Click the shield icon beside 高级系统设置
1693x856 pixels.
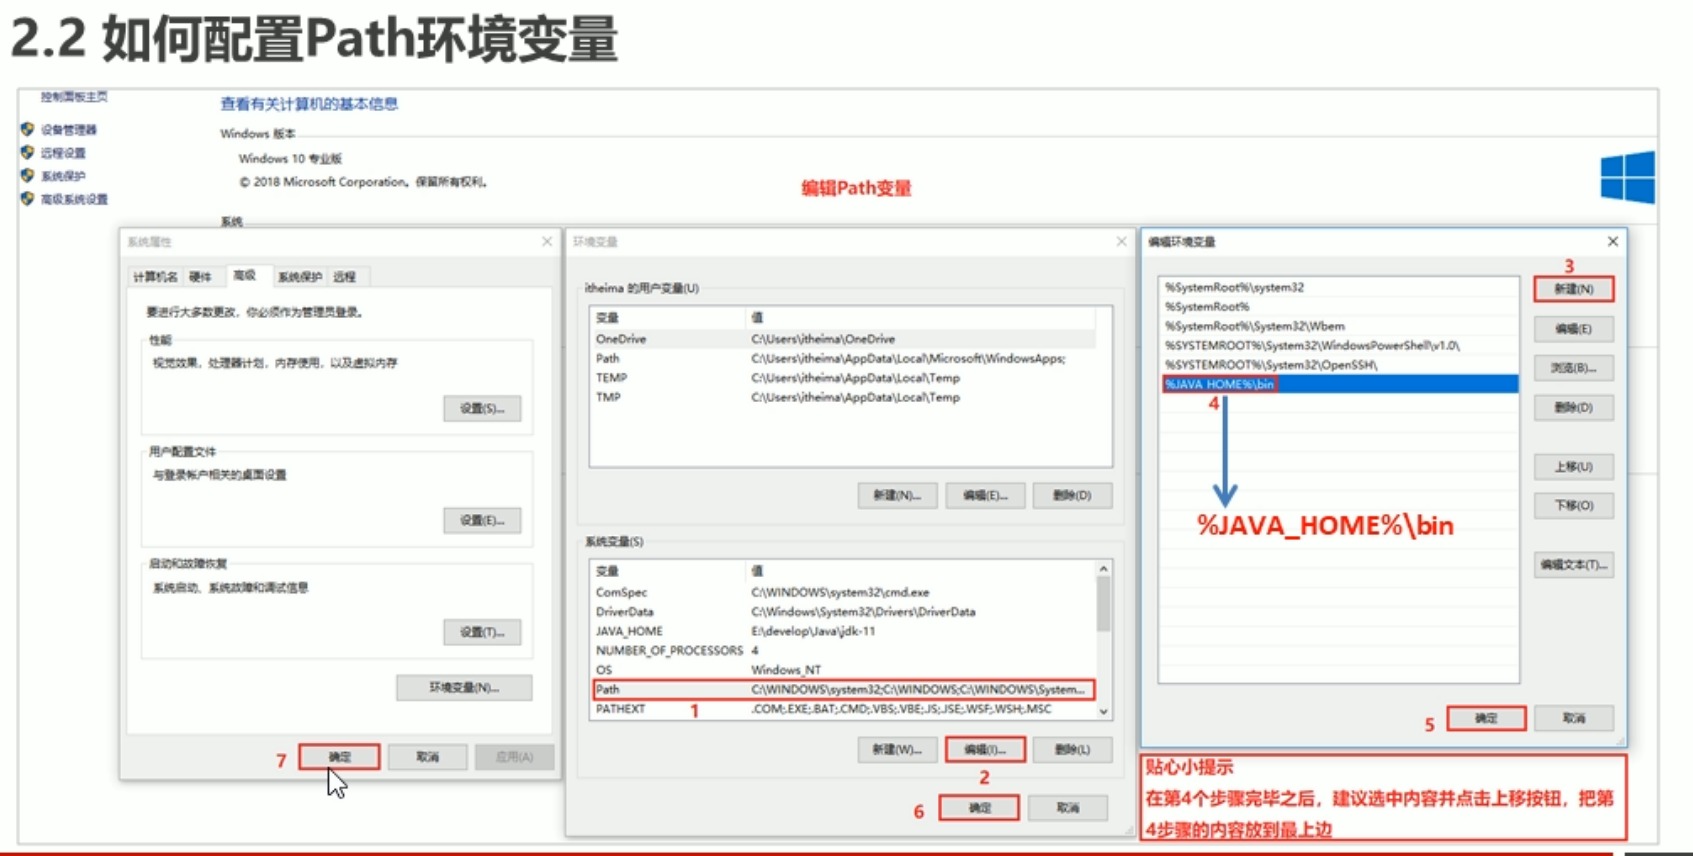[27, 198]
